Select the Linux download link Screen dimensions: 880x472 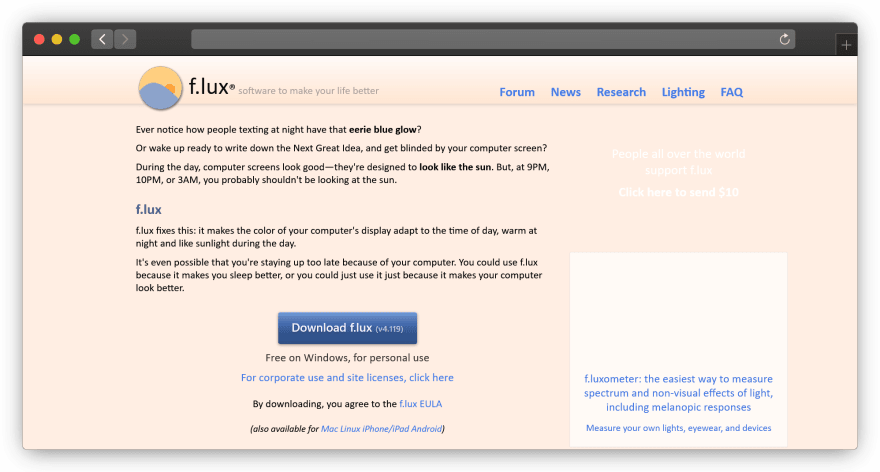(350, 429)
